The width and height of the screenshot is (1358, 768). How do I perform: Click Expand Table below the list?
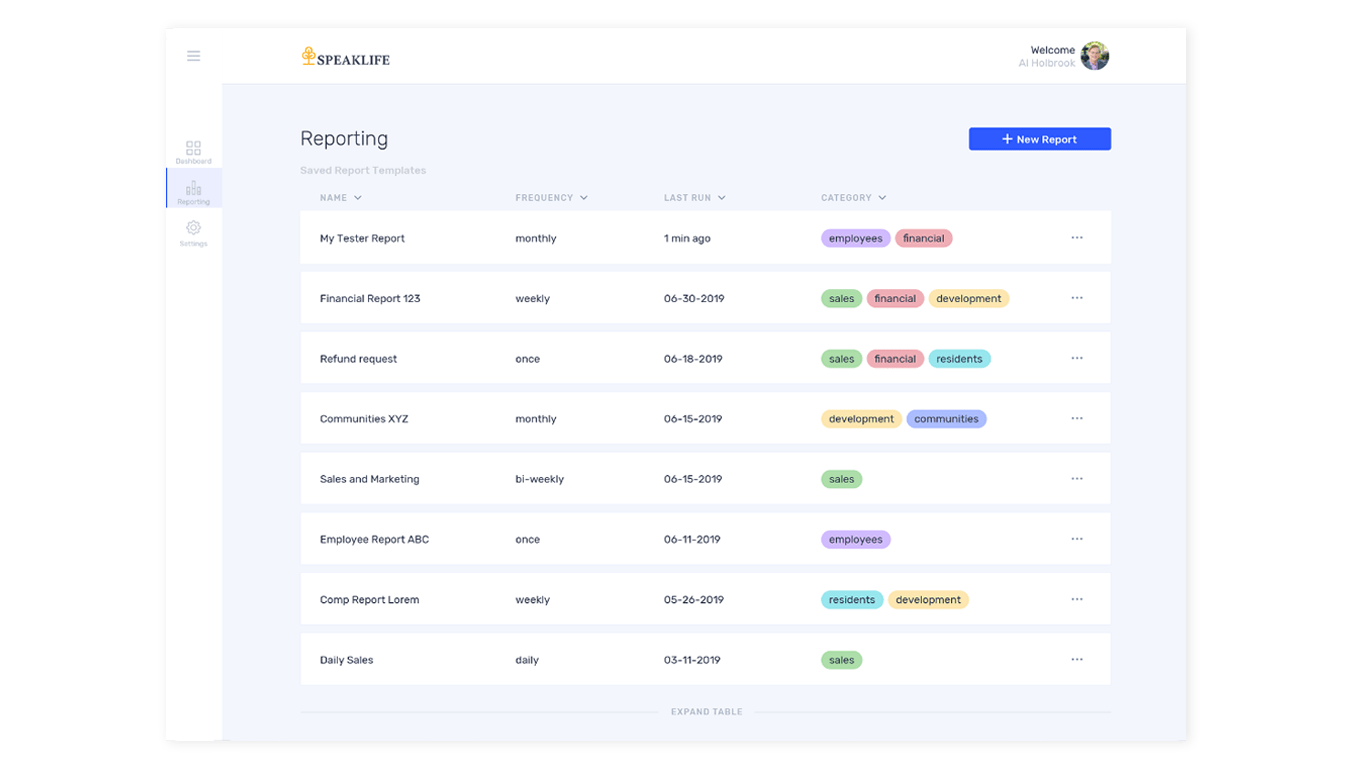click(x=706, y=712)
